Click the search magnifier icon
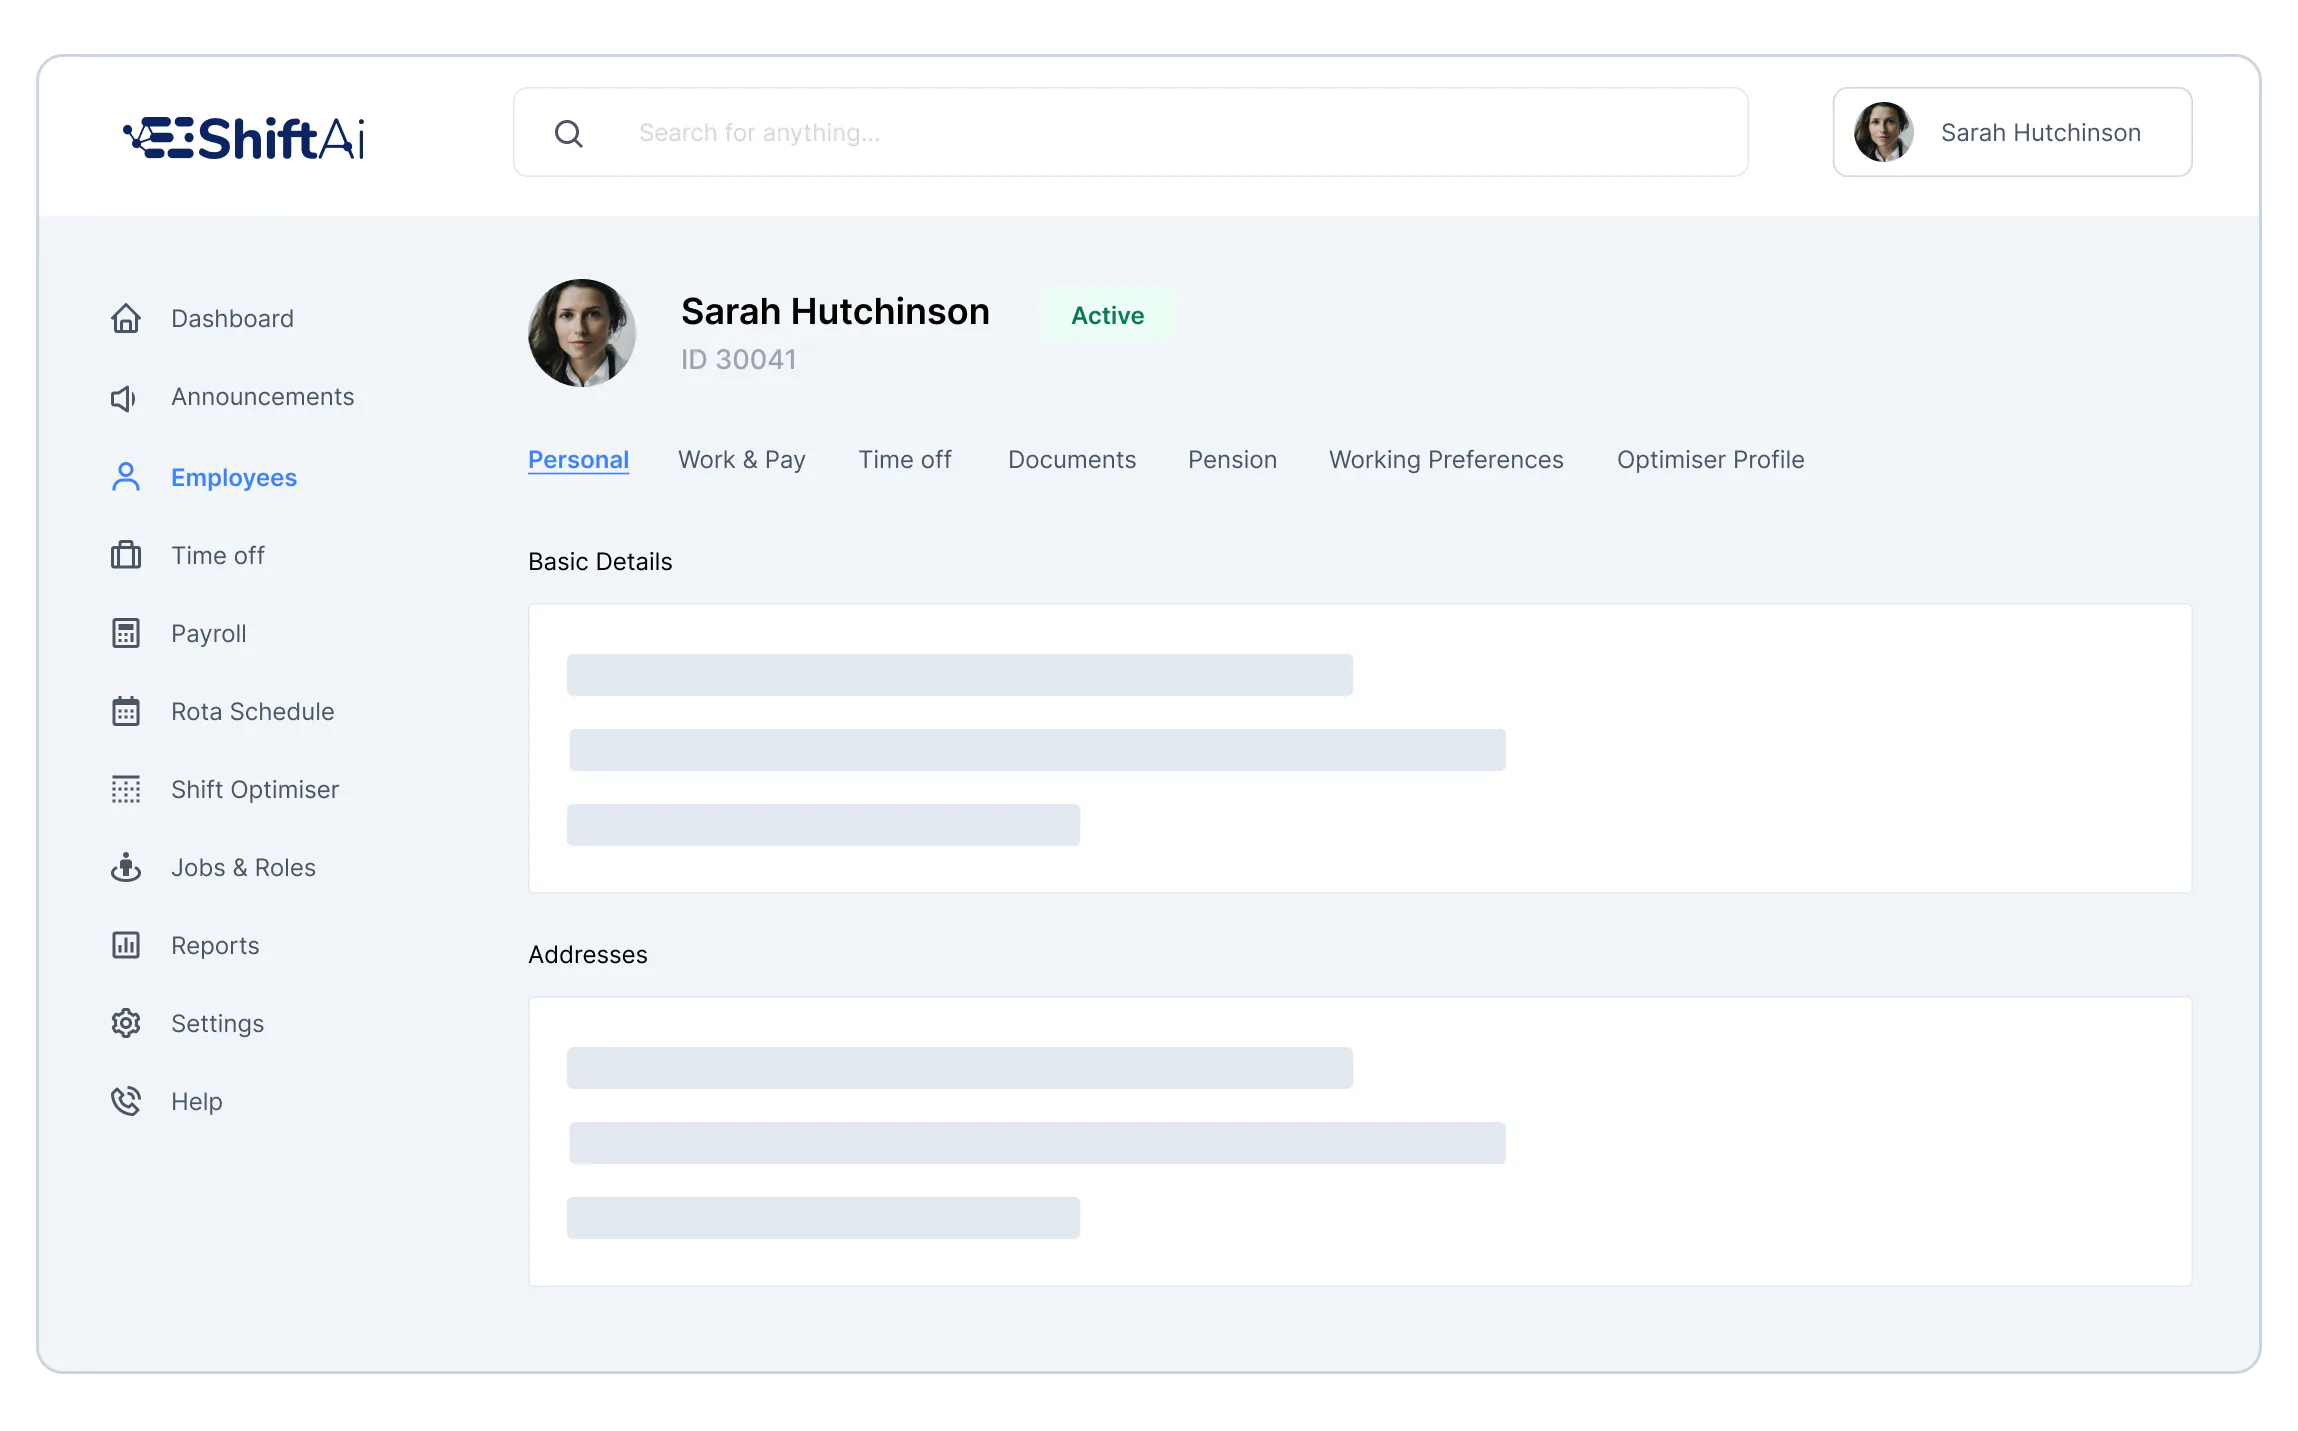Screen dimensions: 2298x1431 [x=568, y=133]
